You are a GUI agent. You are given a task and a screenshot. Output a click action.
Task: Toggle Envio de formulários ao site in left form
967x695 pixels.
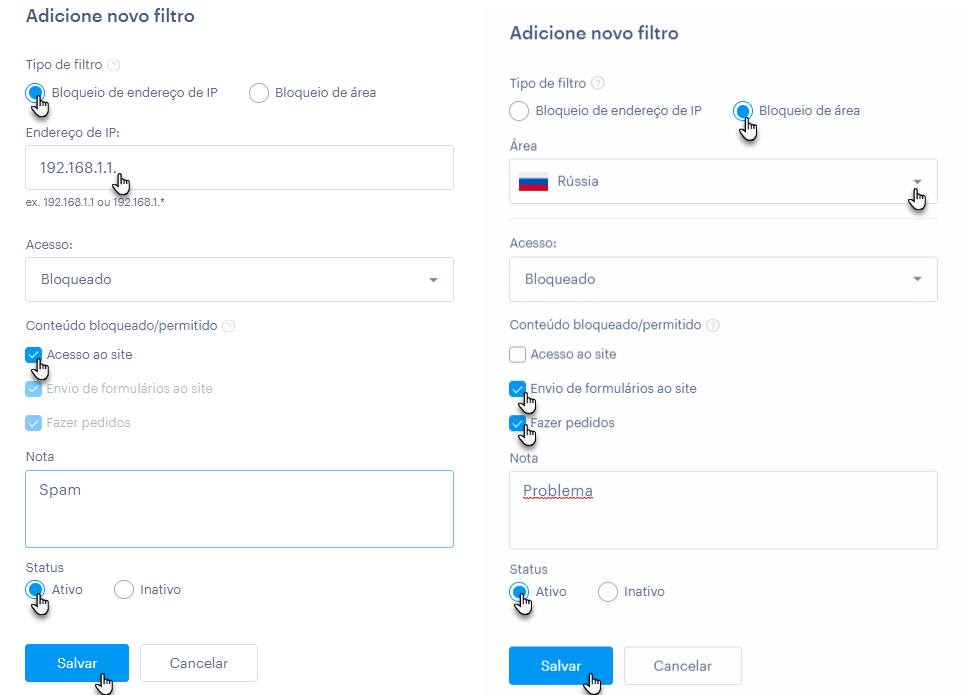point(33,389)
